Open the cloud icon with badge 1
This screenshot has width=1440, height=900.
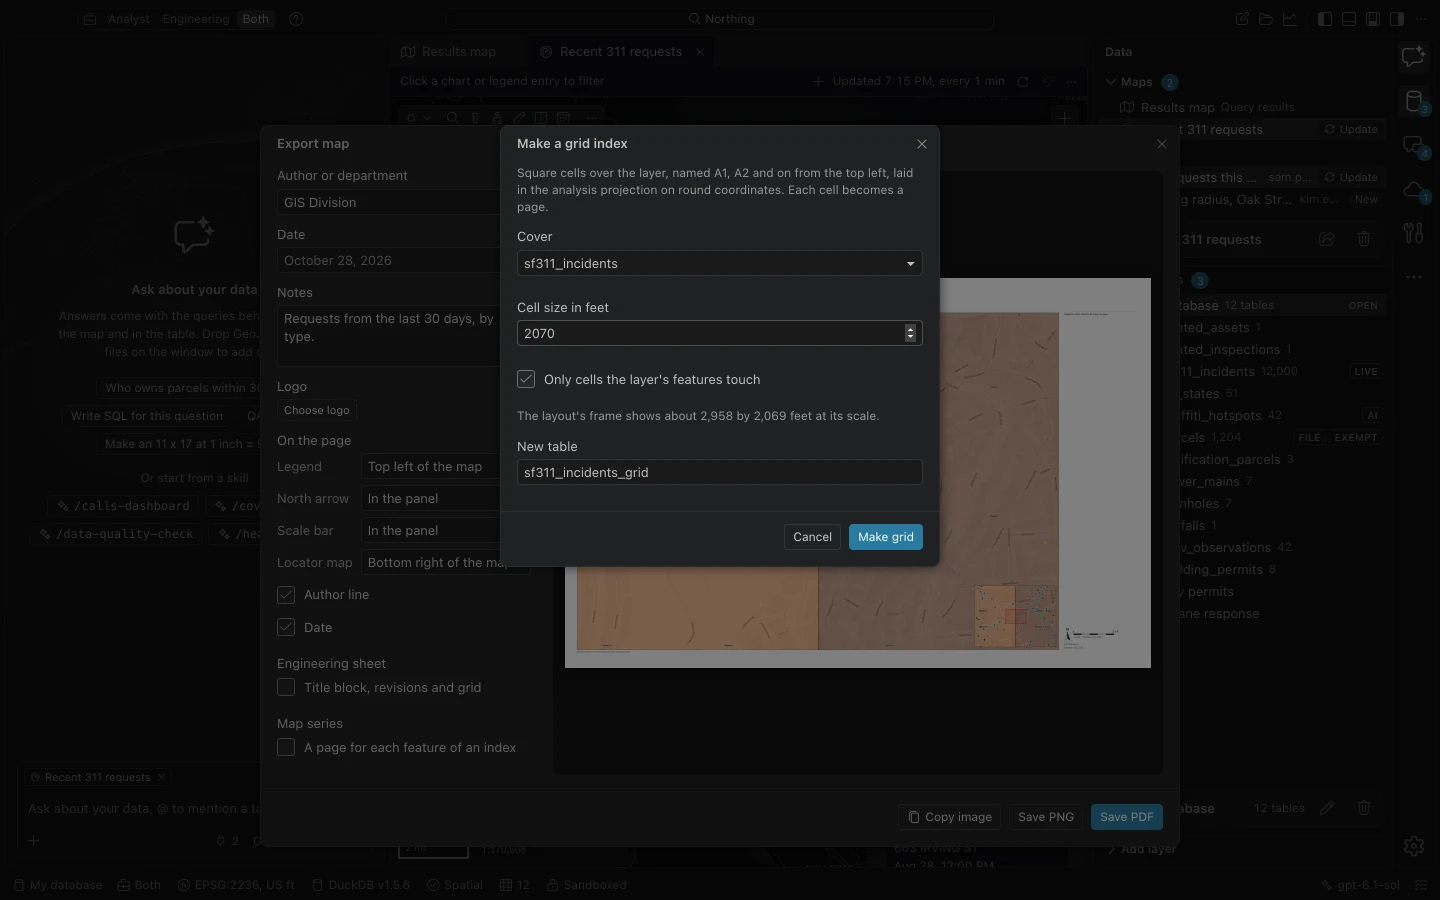(x=1413, y=190)
